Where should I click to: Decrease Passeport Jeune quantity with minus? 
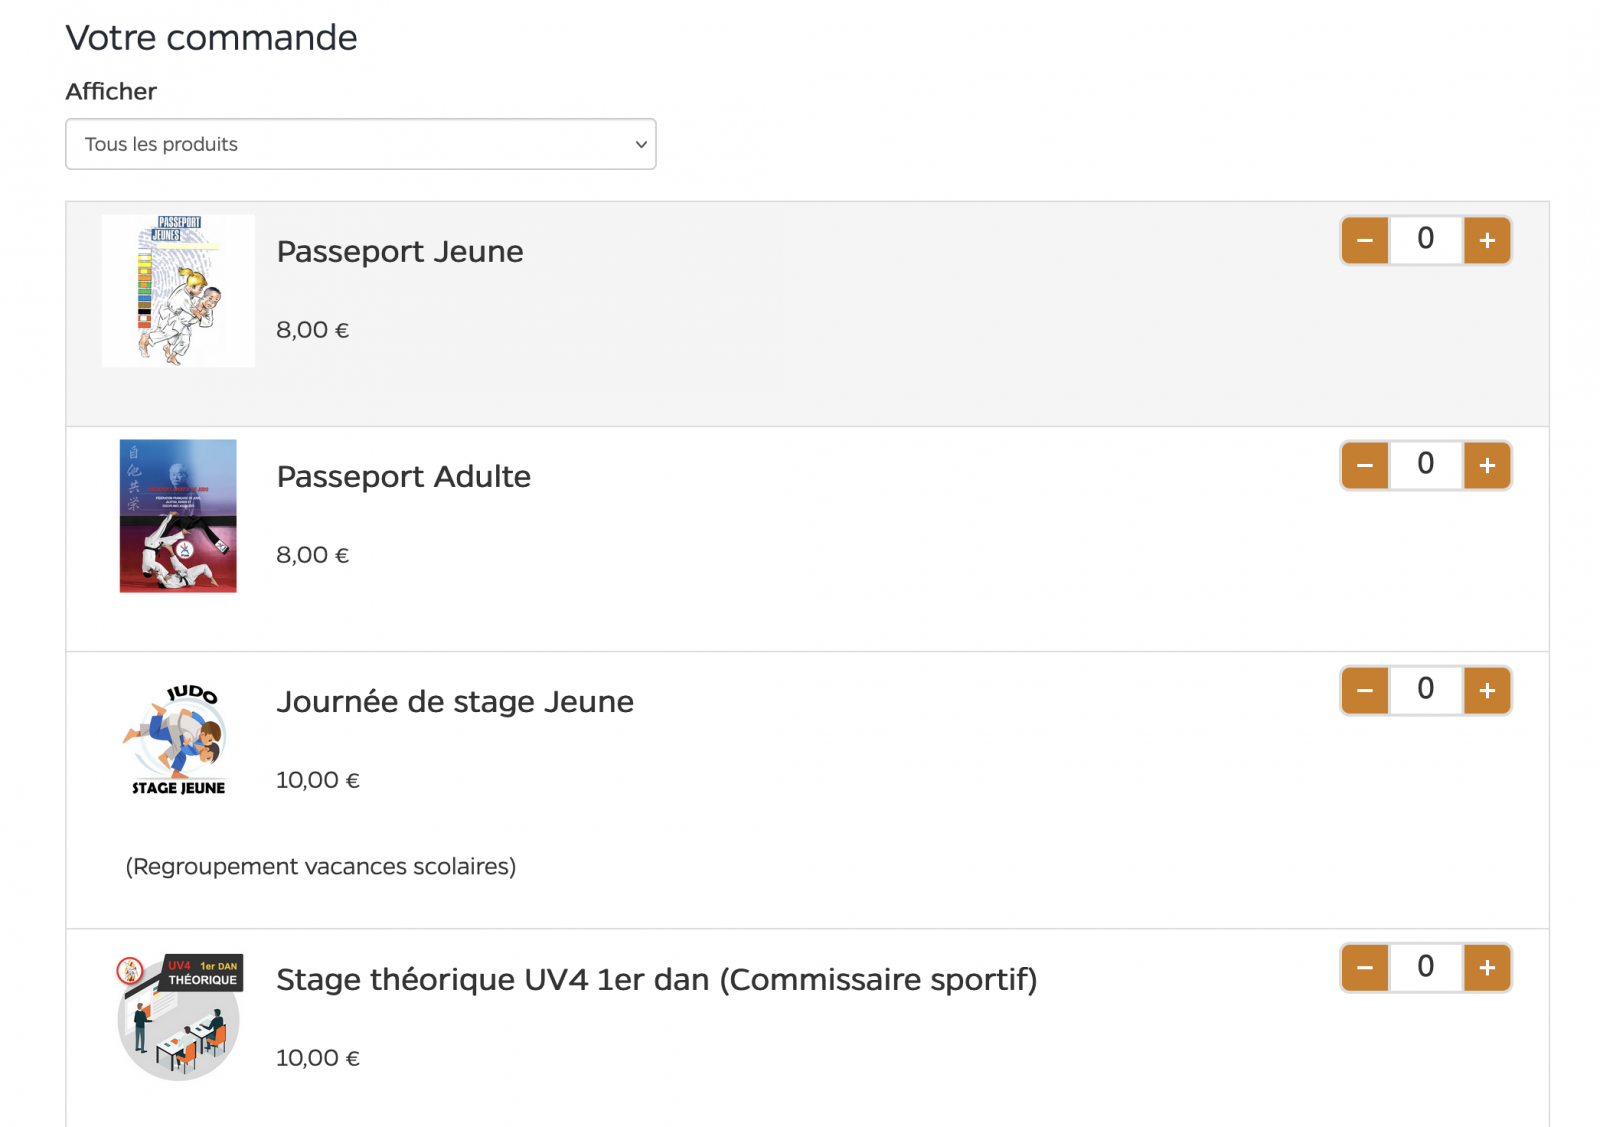coord(1365,241)
